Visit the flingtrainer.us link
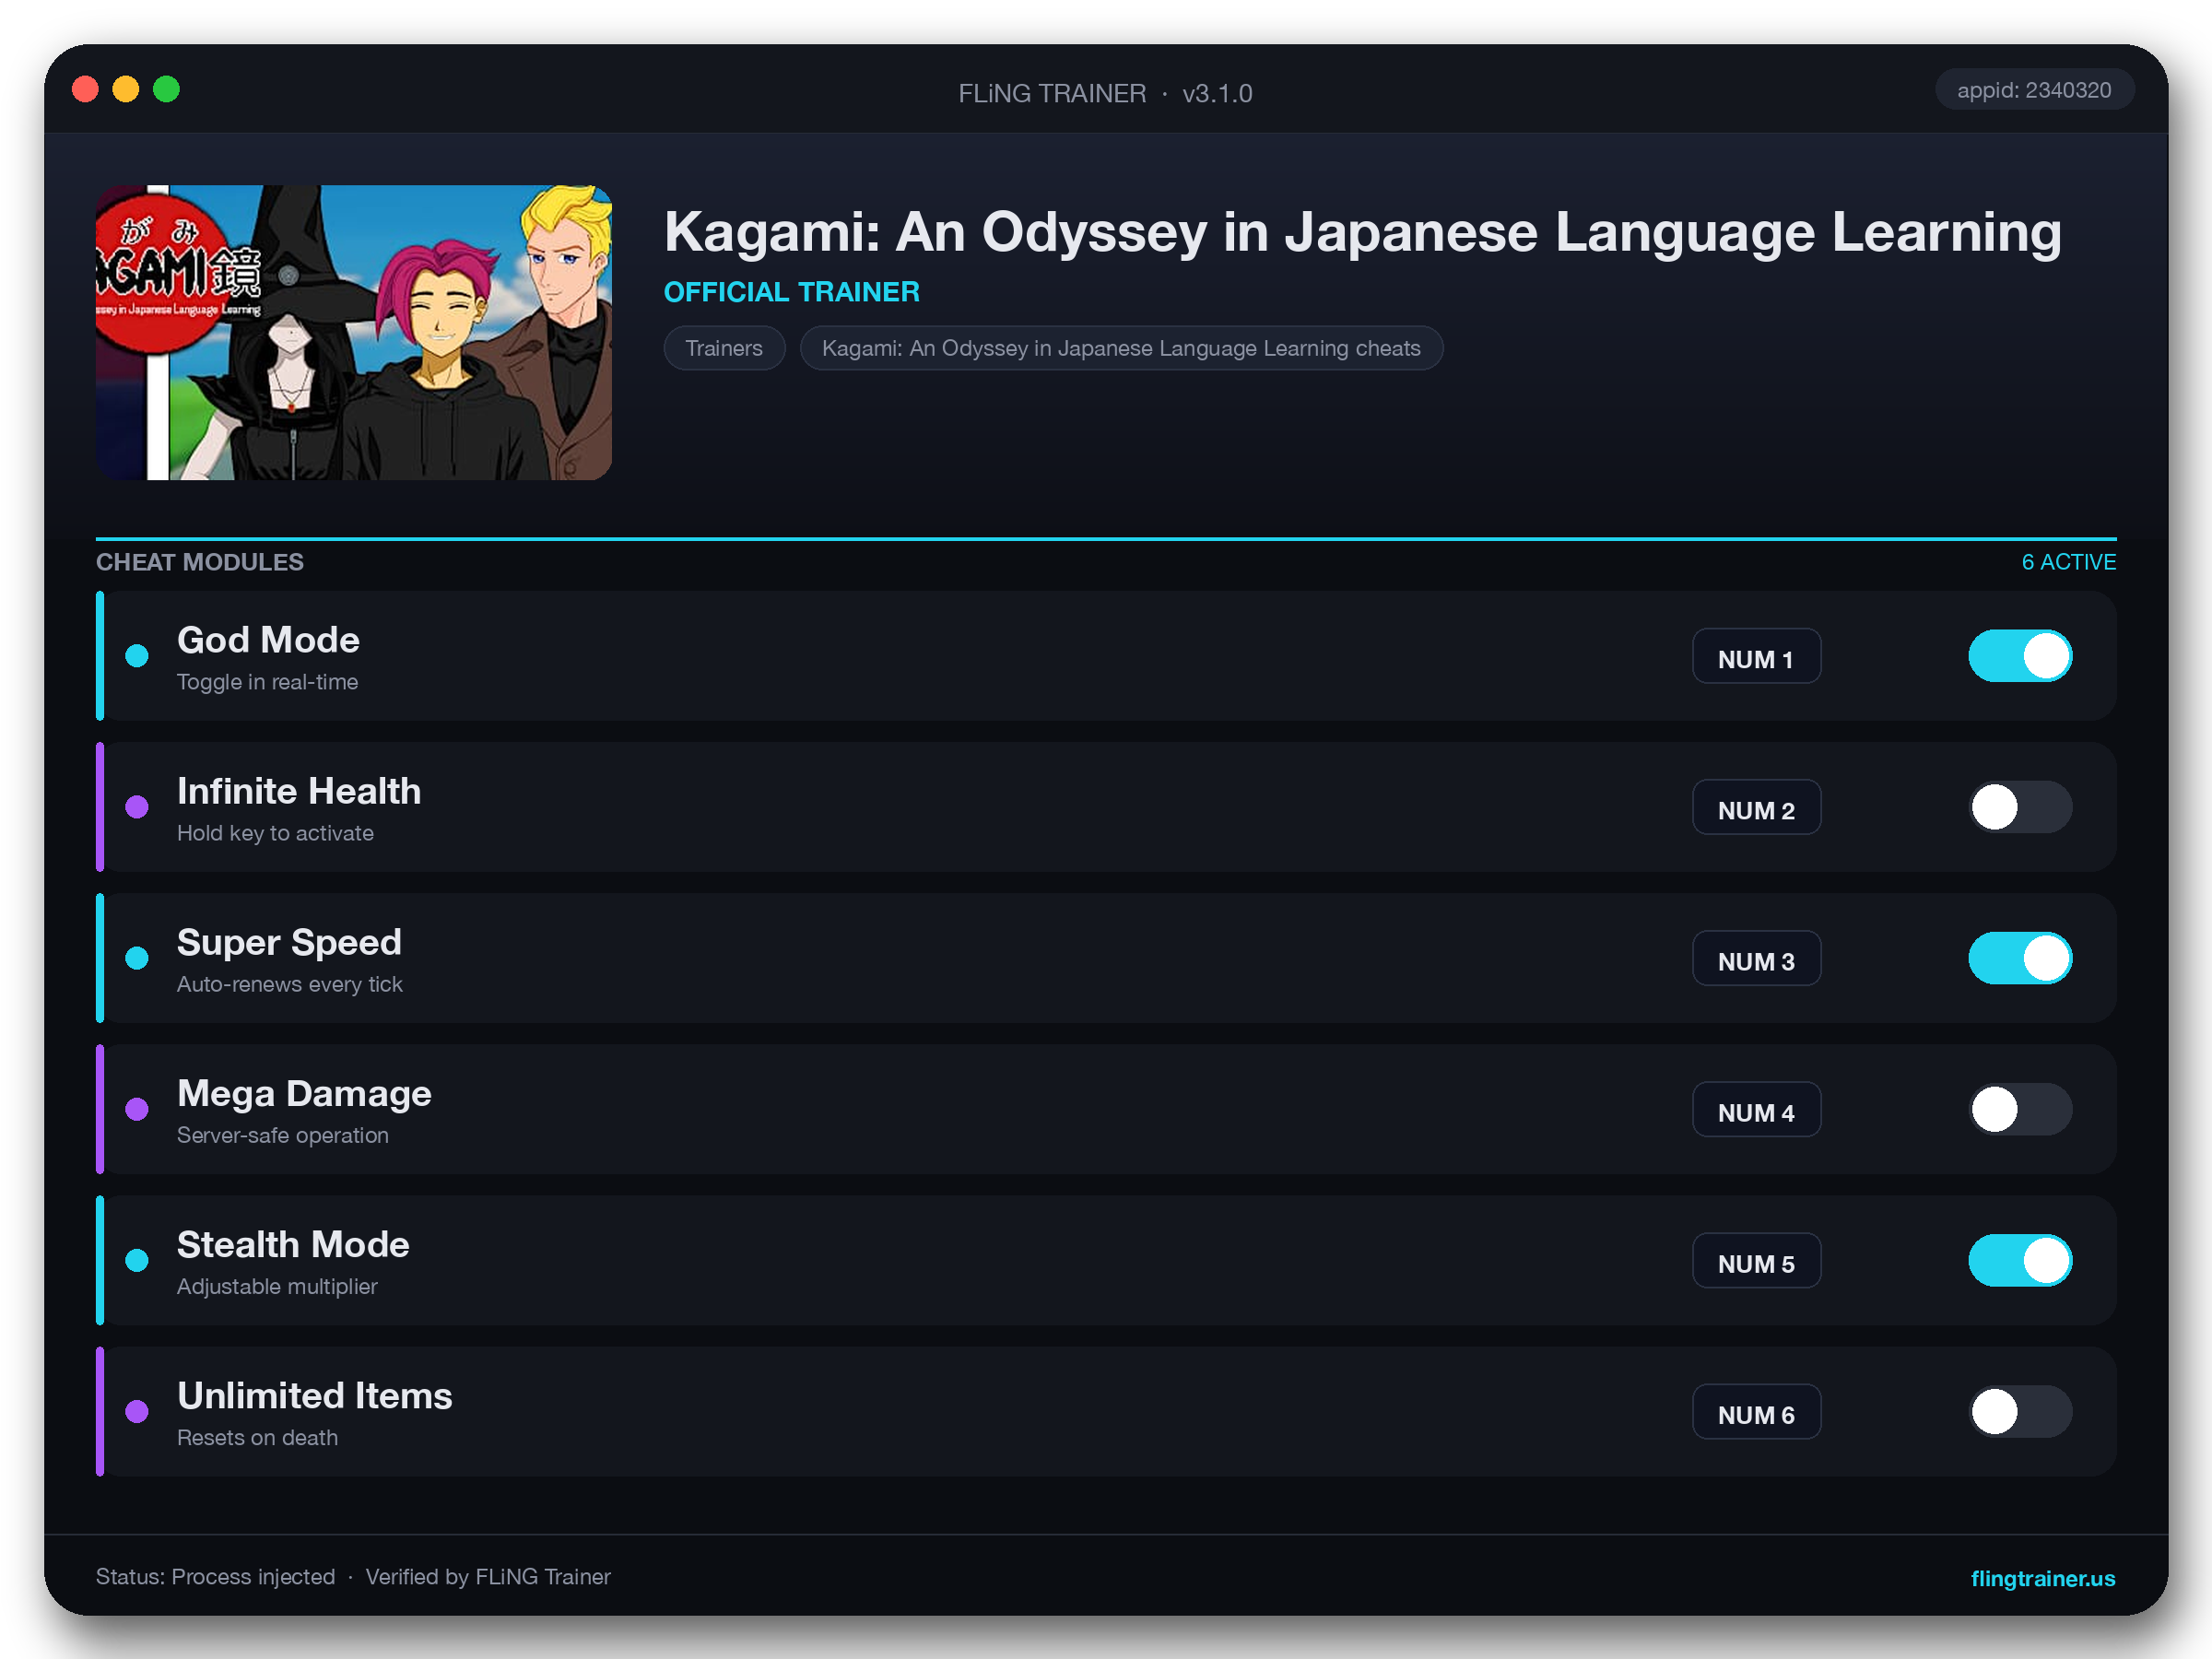Screen dimensions: 2212x1659 [x=2042, y=1578]
